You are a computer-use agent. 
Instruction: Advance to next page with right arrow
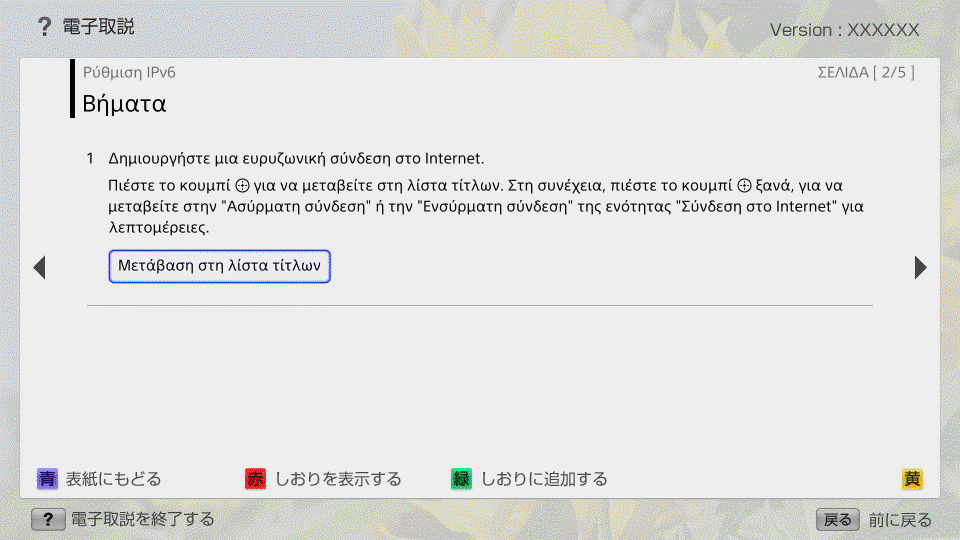(x=920, y=267)
